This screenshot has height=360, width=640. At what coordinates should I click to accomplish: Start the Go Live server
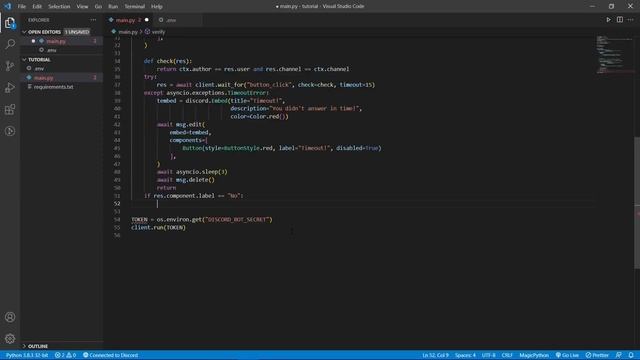(567, 355)
